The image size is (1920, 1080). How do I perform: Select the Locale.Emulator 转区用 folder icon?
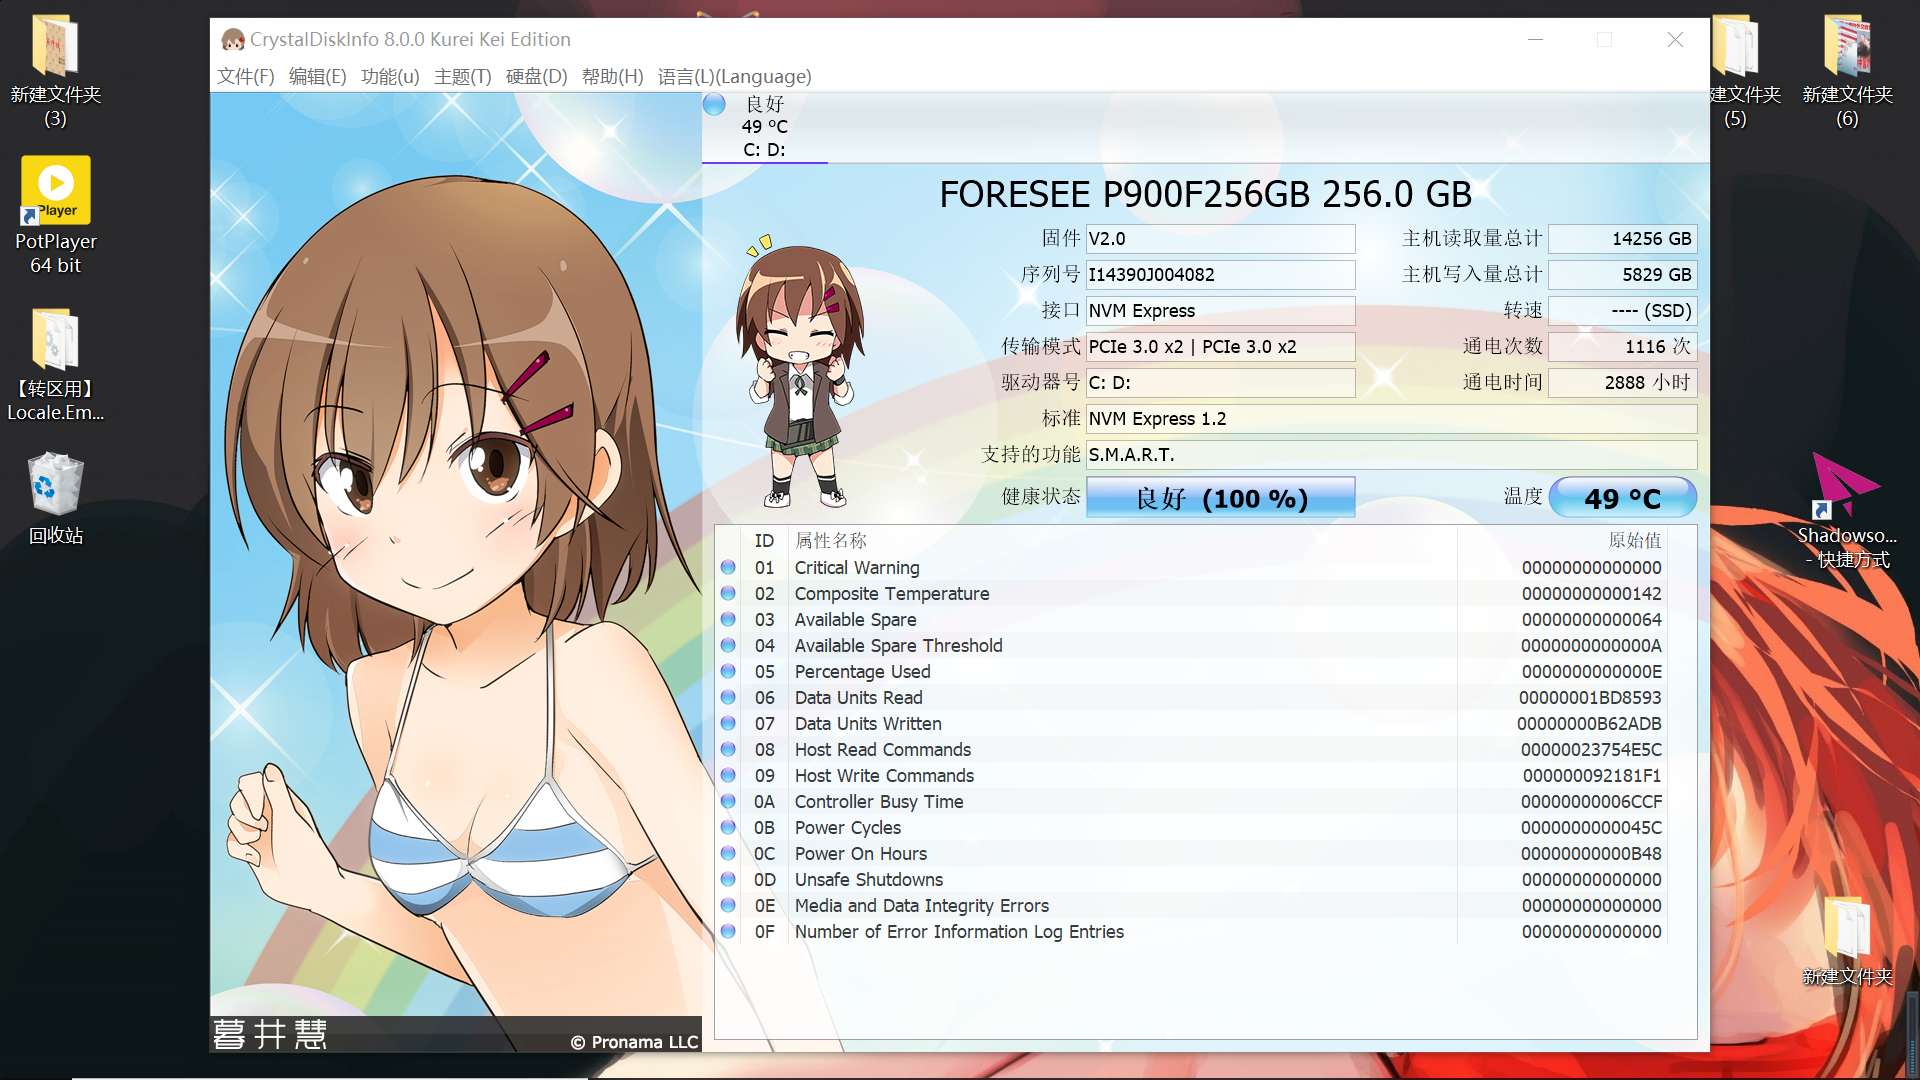[x=56, y=364]
